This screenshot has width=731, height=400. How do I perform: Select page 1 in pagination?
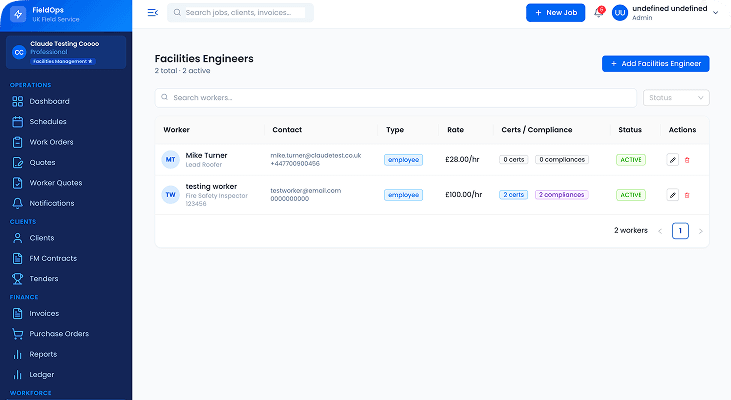tap(680, 231)
